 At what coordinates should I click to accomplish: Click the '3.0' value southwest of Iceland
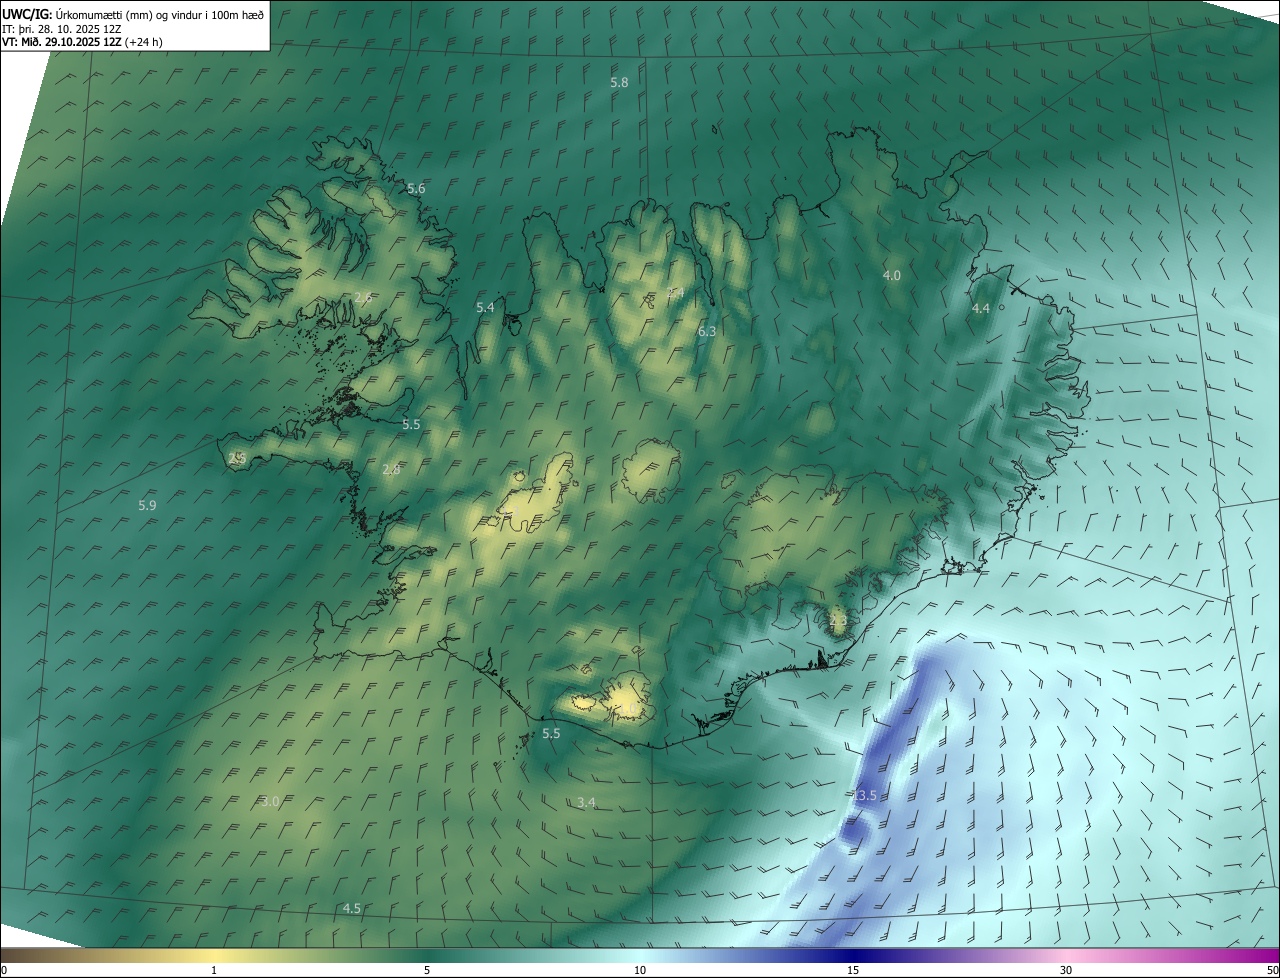tap(270, 801)
